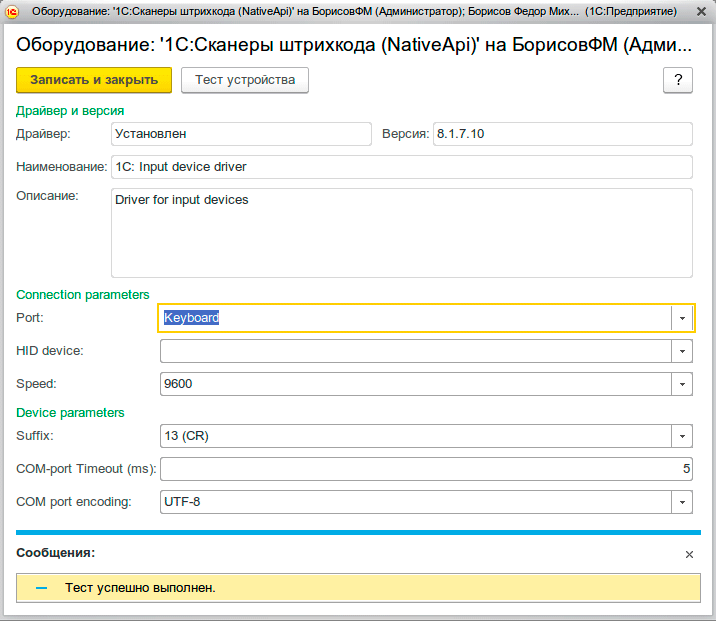This screenshot has height=621, width=716.
Task: Open the Suffix dropdown arrow
Action: pyautogui.click(x=682, y=436)
